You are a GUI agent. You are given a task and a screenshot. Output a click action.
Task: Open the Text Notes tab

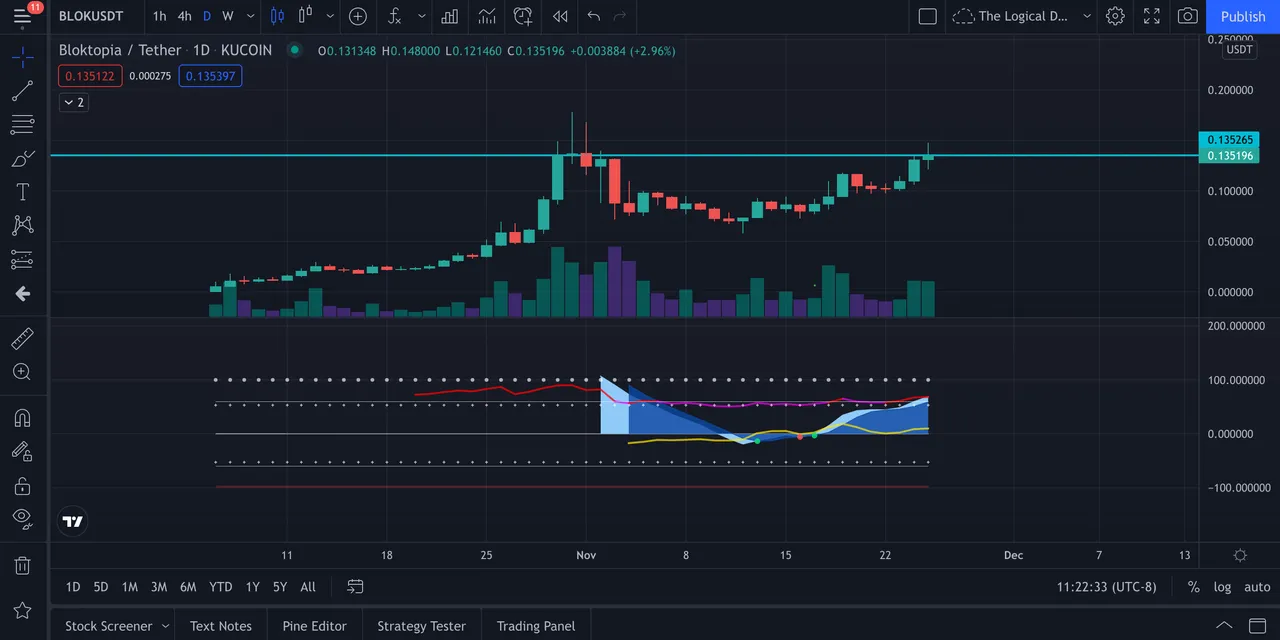221,626
